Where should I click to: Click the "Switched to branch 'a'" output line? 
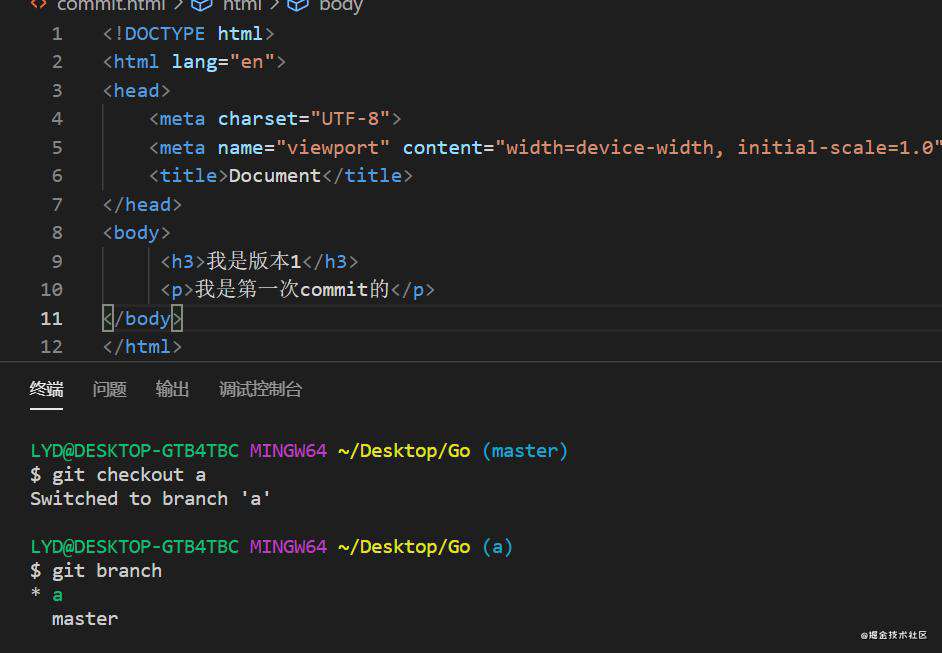click(150, 499)
